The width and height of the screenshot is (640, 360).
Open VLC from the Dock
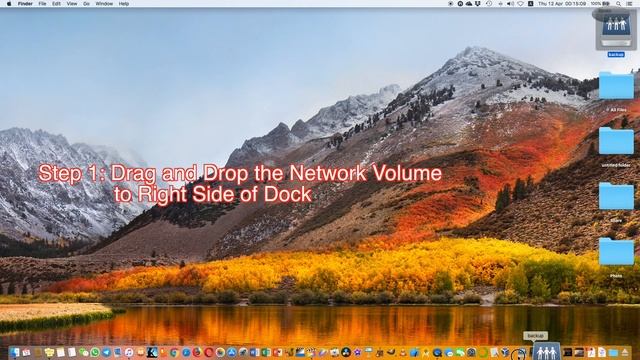(402, 352)
